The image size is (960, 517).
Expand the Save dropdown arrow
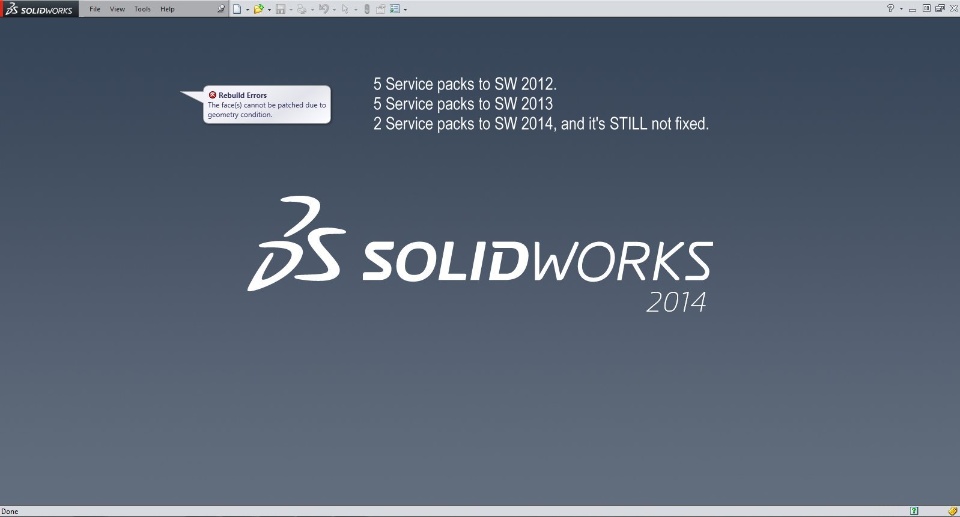291,10
